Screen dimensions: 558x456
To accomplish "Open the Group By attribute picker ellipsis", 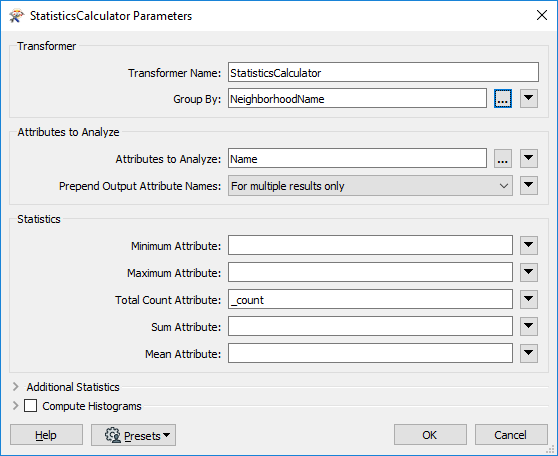I will coord(502,99).
